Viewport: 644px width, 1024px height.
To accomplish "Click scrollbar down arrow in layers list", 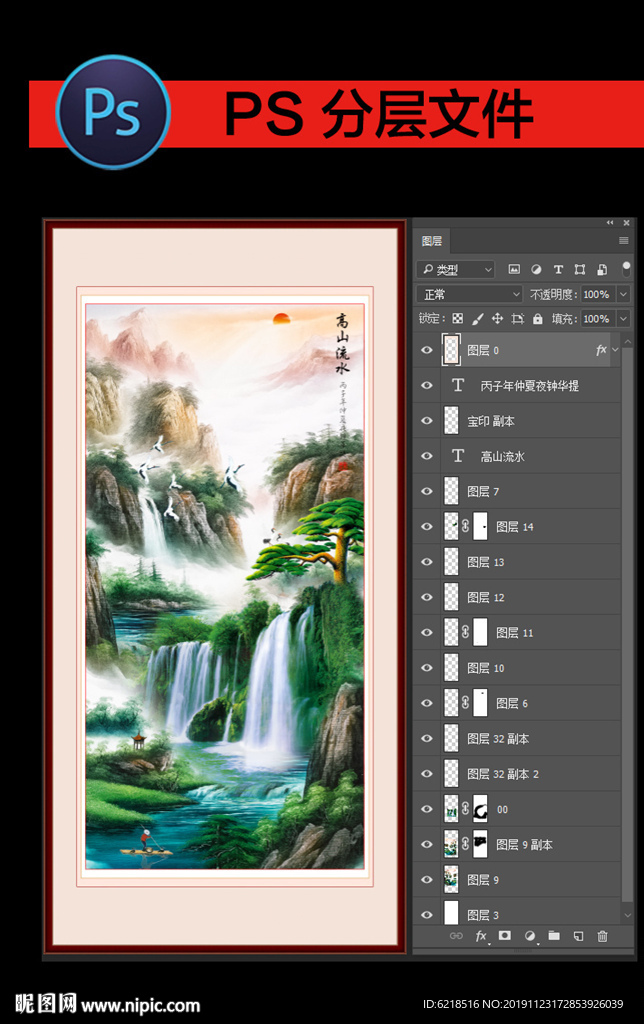I will tap(628, 915).
